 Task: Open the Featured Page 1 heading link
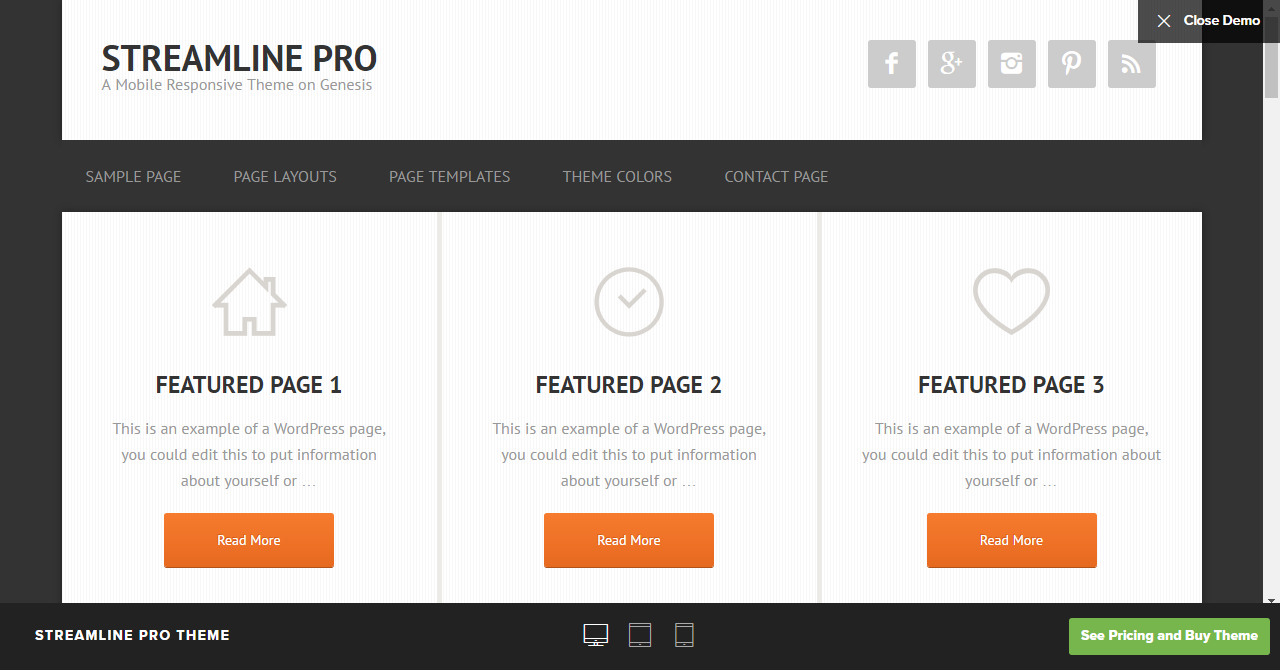pyautogui.click(x=249, y=385)
